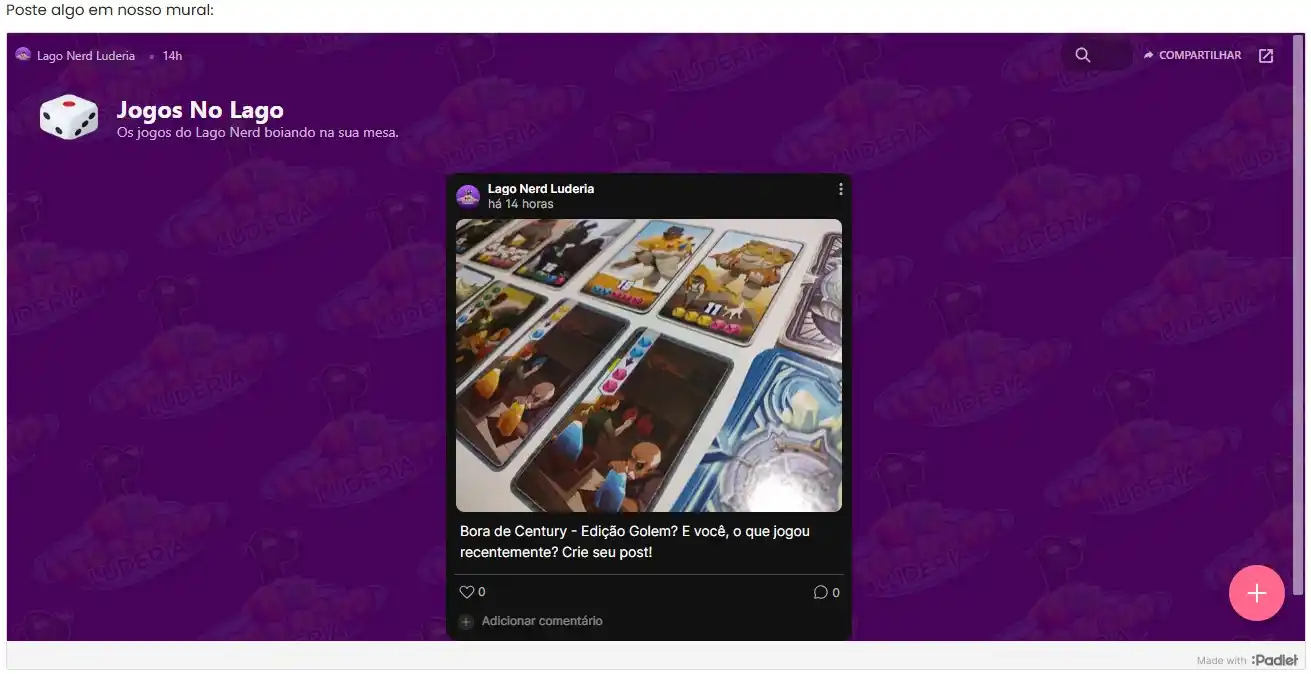Click the Made with Padlet link
Viewport: 1311px width, 674px height.
tap(1247, 660)
